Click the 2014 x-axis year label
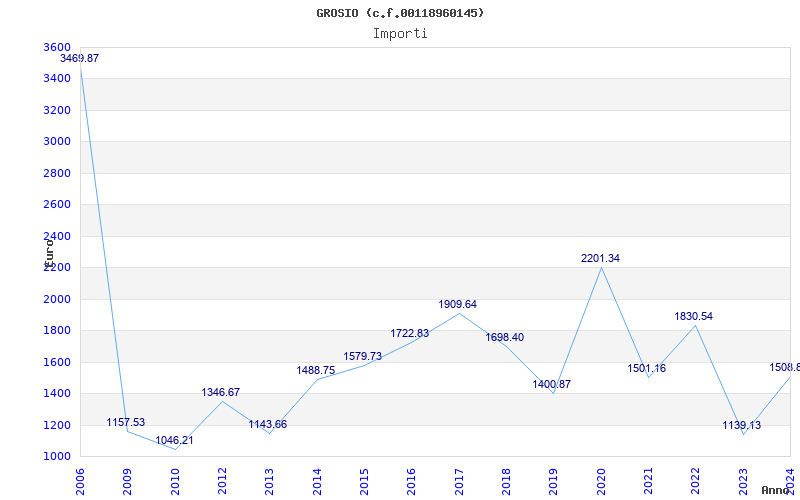This screenshot has height=500, width=800. (317, 482)
